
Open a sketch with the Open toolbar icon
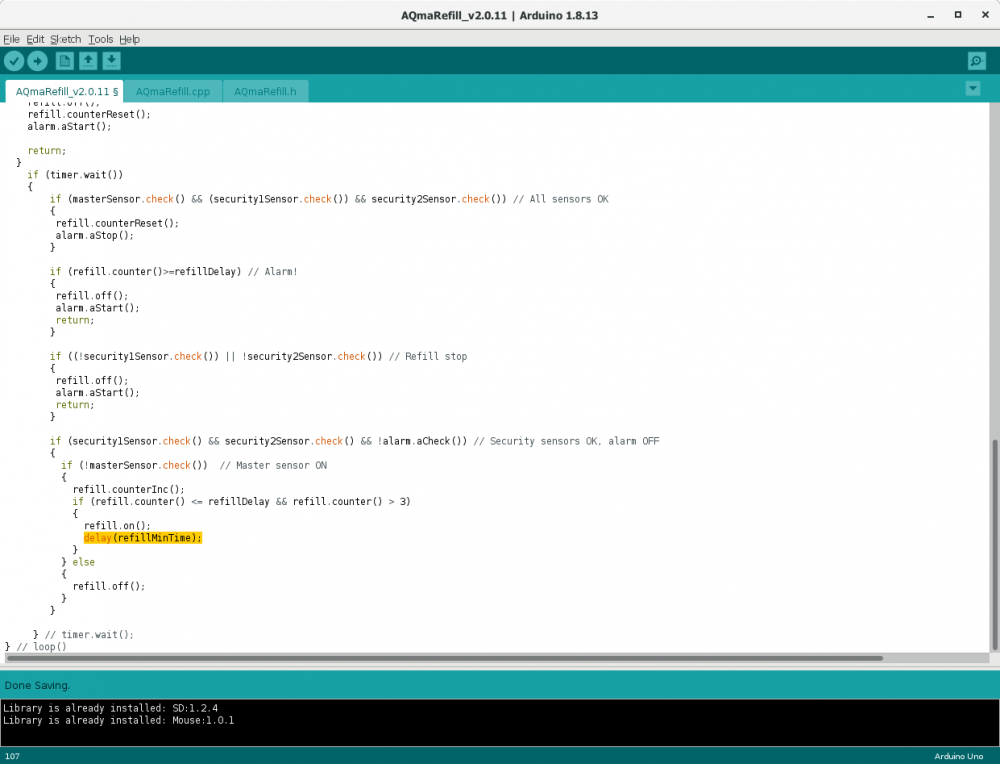87,60
